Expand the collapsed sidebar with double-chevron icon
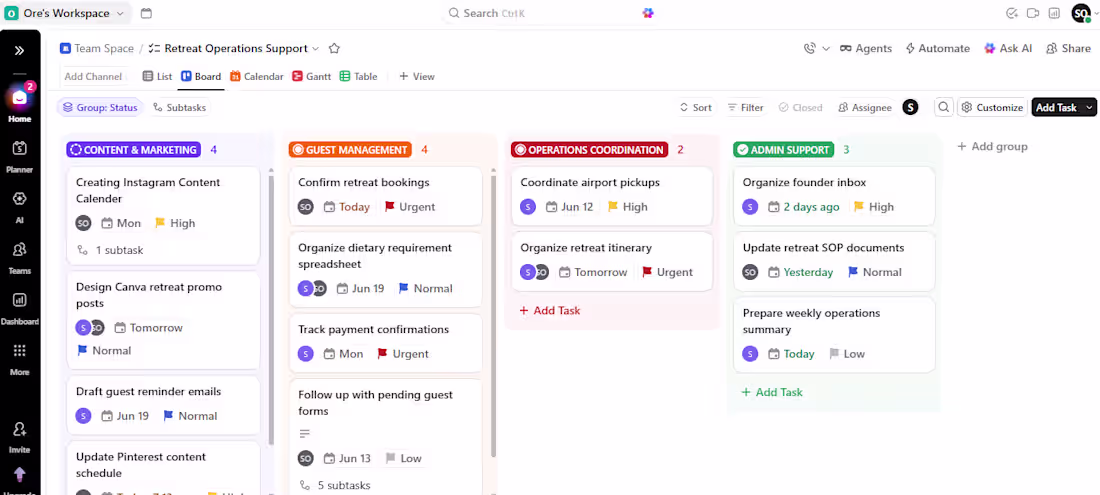 (x=20, y=50)
